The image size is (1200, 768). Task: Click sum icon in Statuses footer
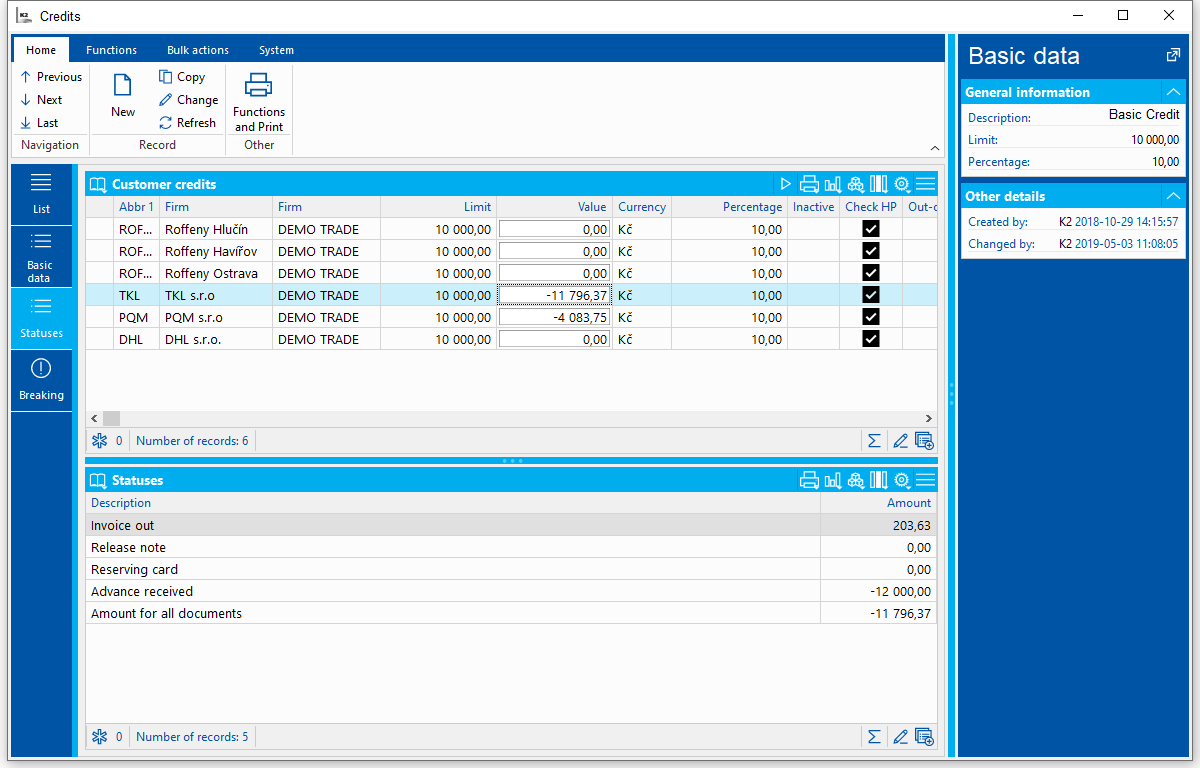point(874,736)
